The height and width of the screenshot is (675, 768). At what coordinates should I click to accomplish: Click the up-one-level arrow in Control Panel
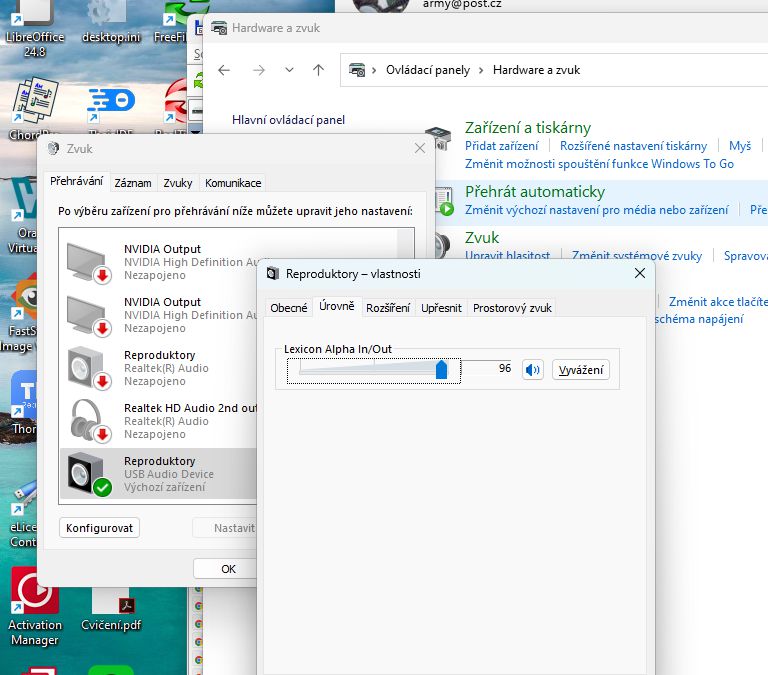318,70
